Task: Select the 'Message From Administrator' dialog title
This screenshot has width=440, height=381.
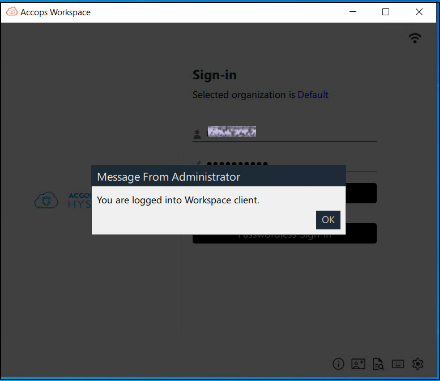Action: pyautogui.click(x=168, y=177)
